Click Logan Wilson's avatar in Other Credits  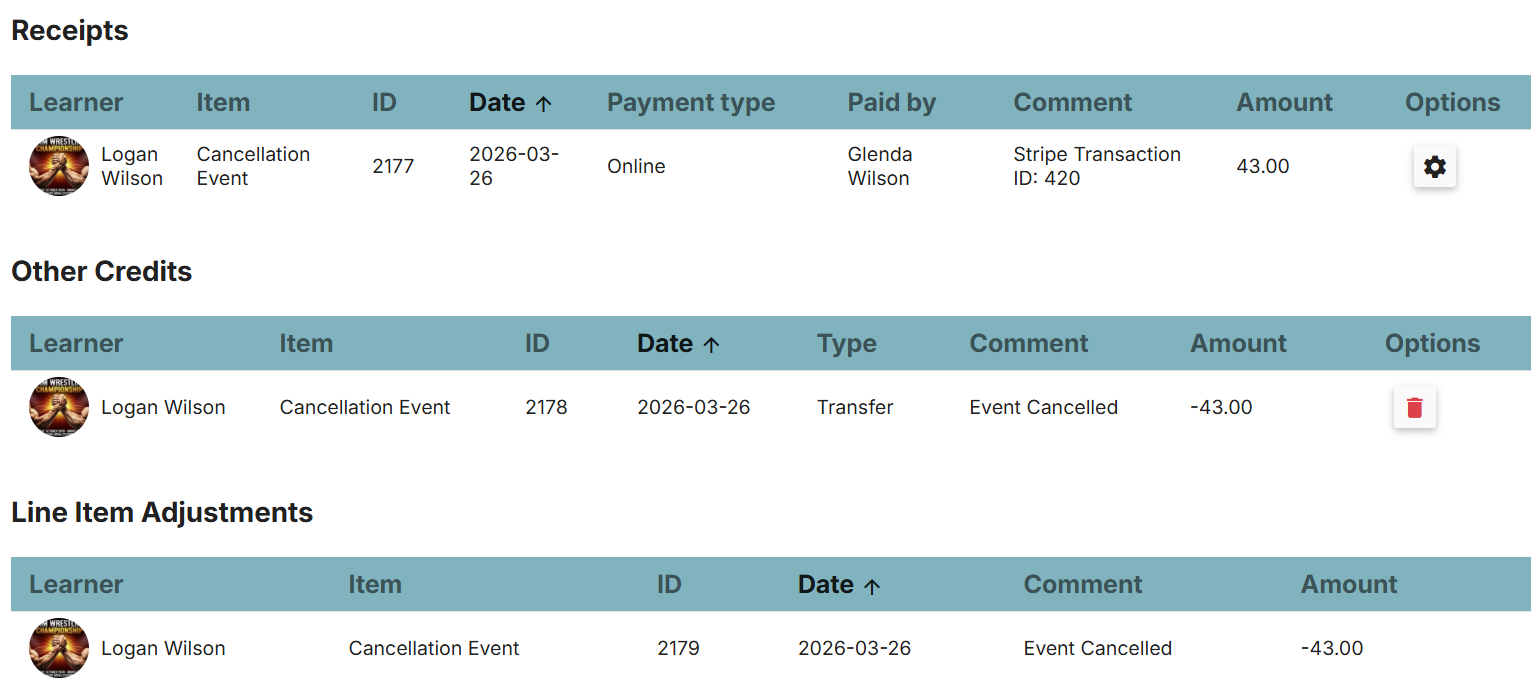tap(59, 407)
